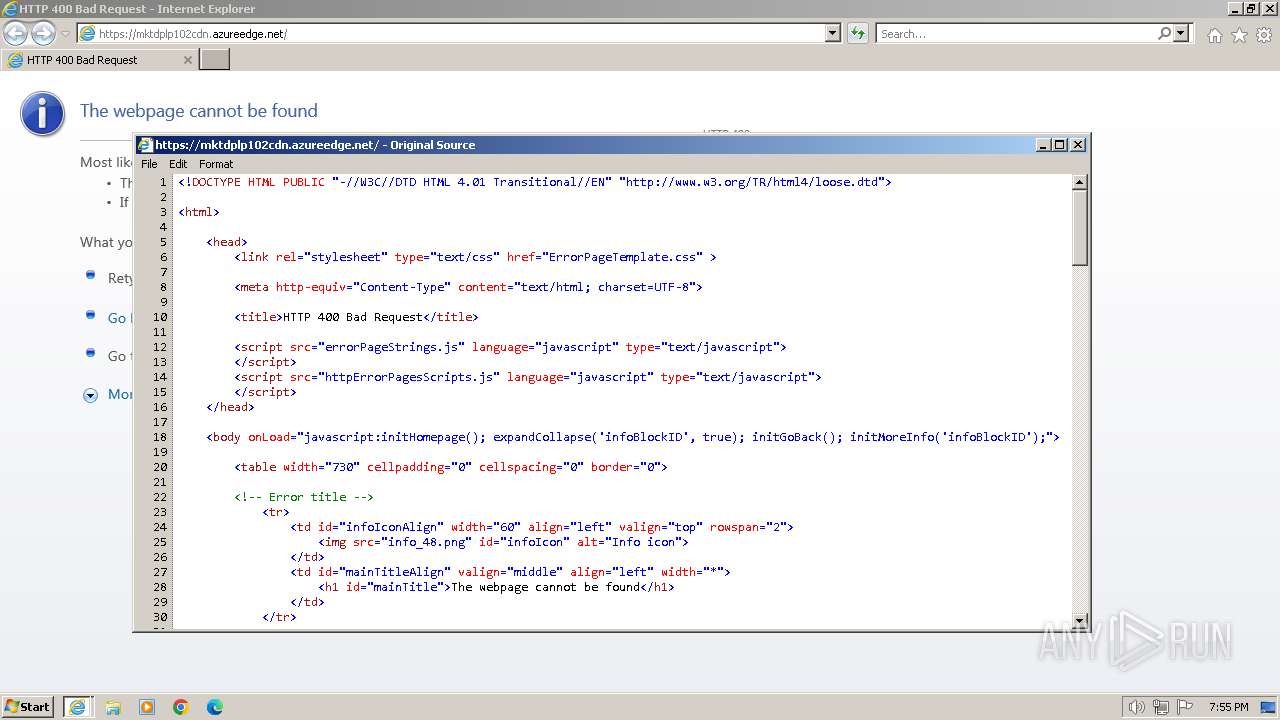Viewport: 1280px width, 720px height.
Task: Click the infoIconAlign td line
Action: [542, 527]
